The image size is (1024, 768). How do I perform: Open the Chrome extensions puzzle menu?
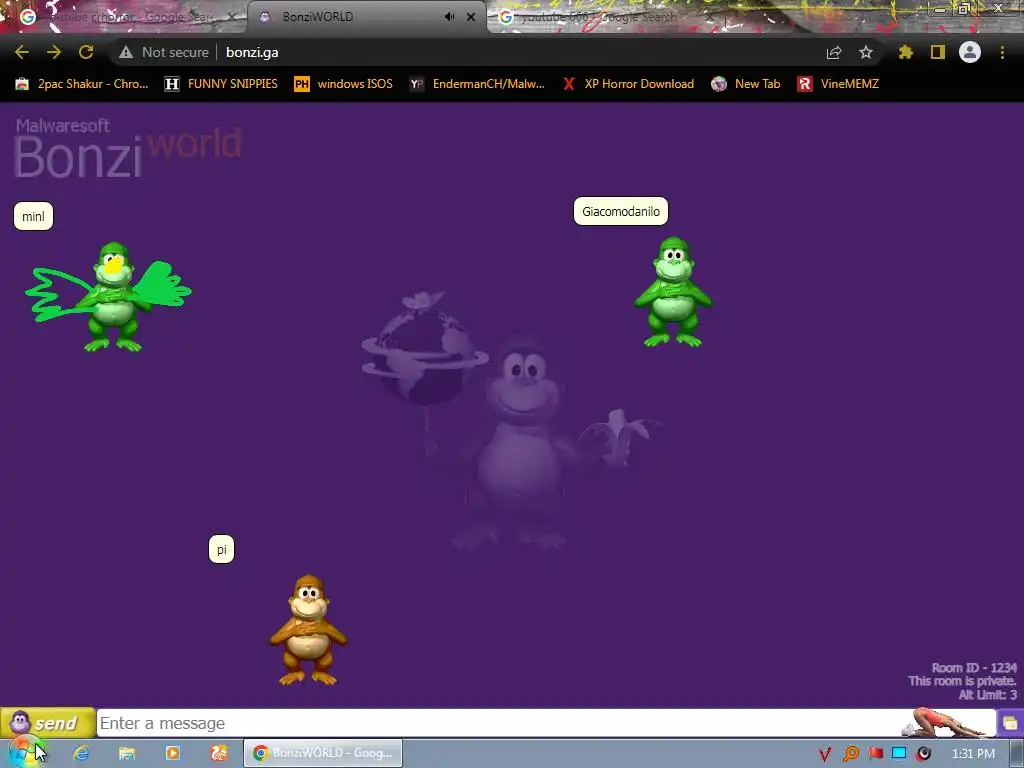click(906, 52)
